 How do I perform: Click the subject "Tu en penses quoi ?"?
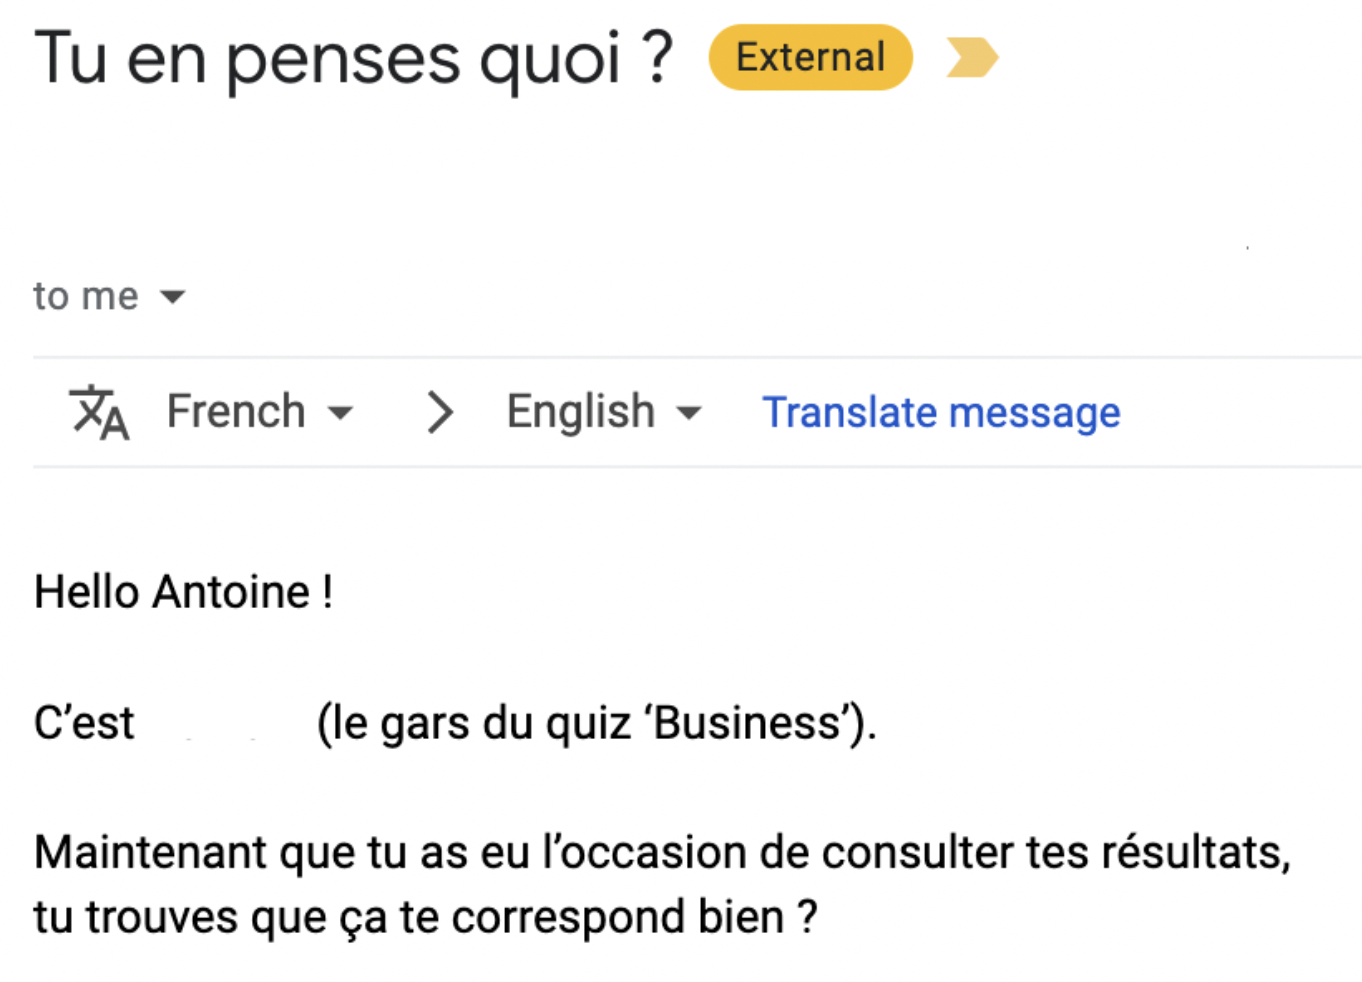click(x=354, y=58)
